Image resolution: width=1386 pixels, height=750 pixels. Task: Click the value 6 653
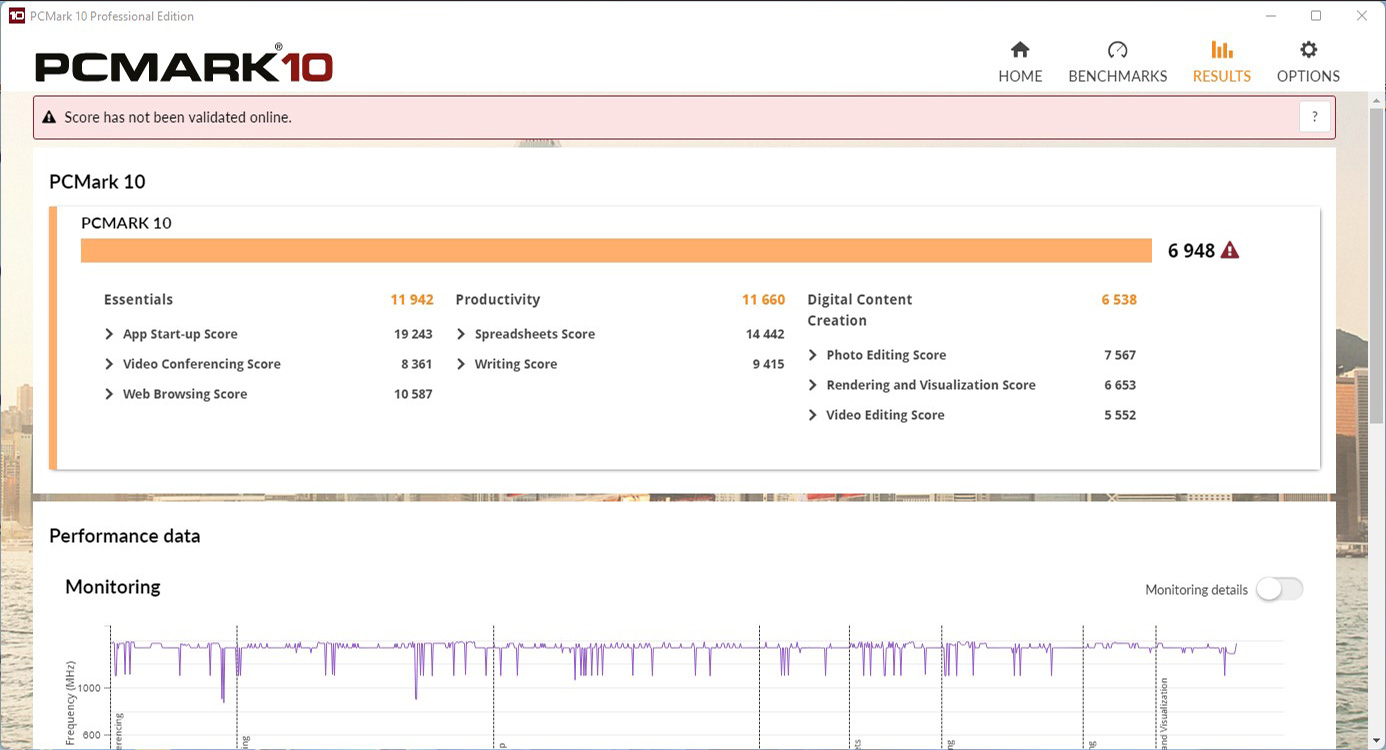[1120, 385]
